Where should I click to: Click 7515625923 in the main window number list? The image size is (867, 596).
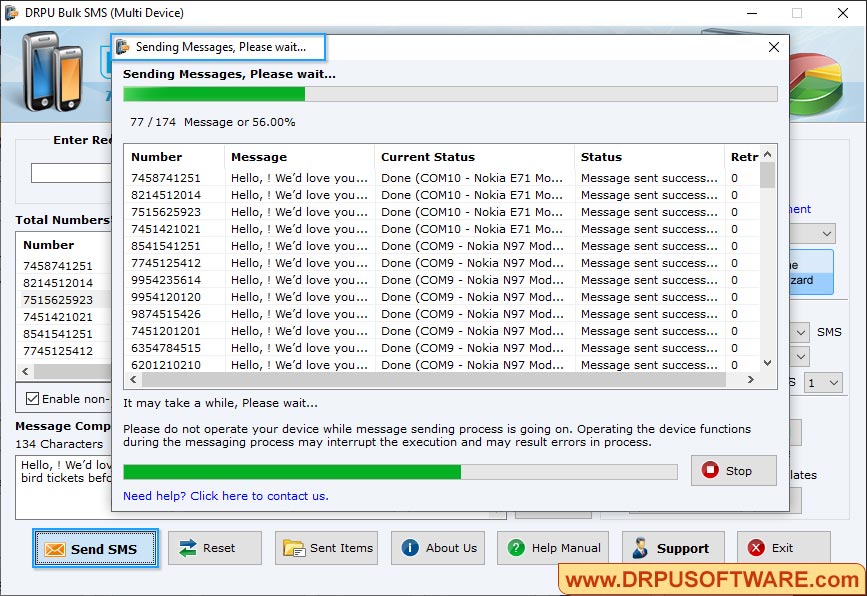tap(58, 300)
